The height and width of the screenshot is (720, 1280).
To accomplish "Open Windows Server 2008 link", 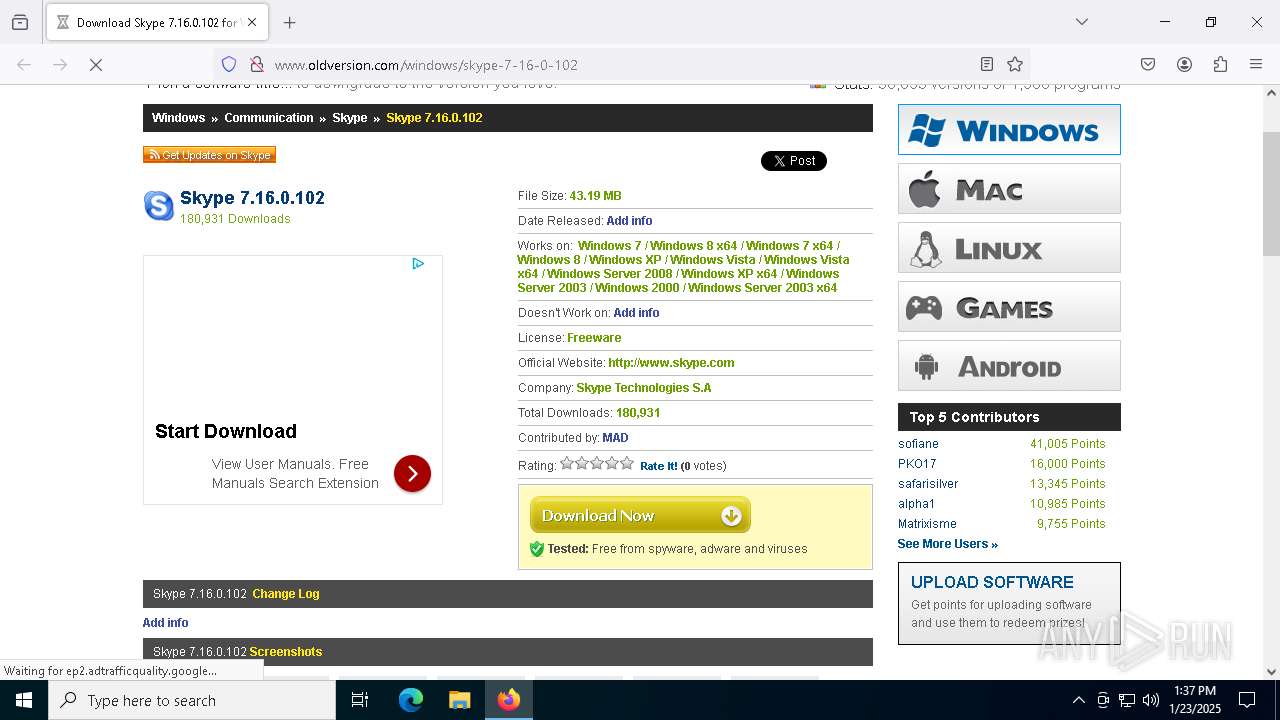I will click(609, 274).
